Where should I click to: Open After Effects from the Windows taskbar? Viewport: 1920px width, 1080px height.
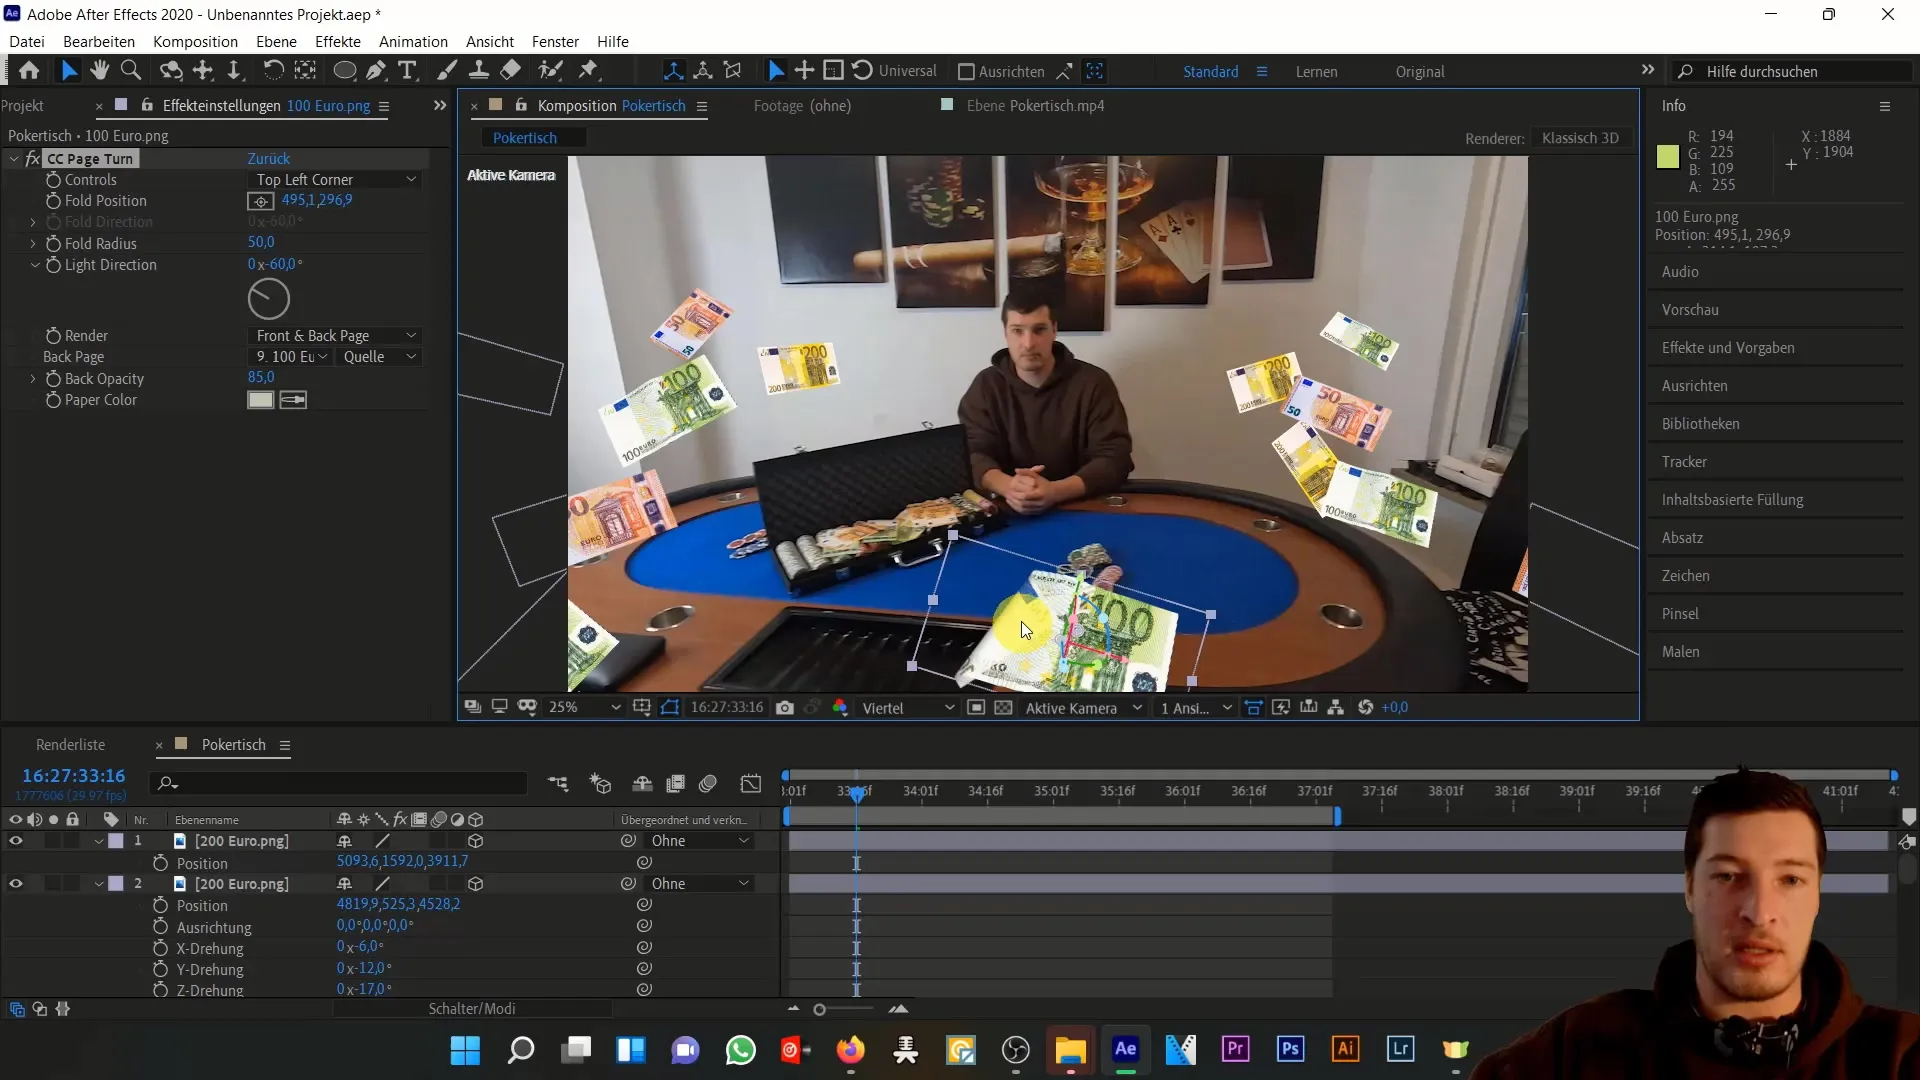click(x=1125, y=1049)
